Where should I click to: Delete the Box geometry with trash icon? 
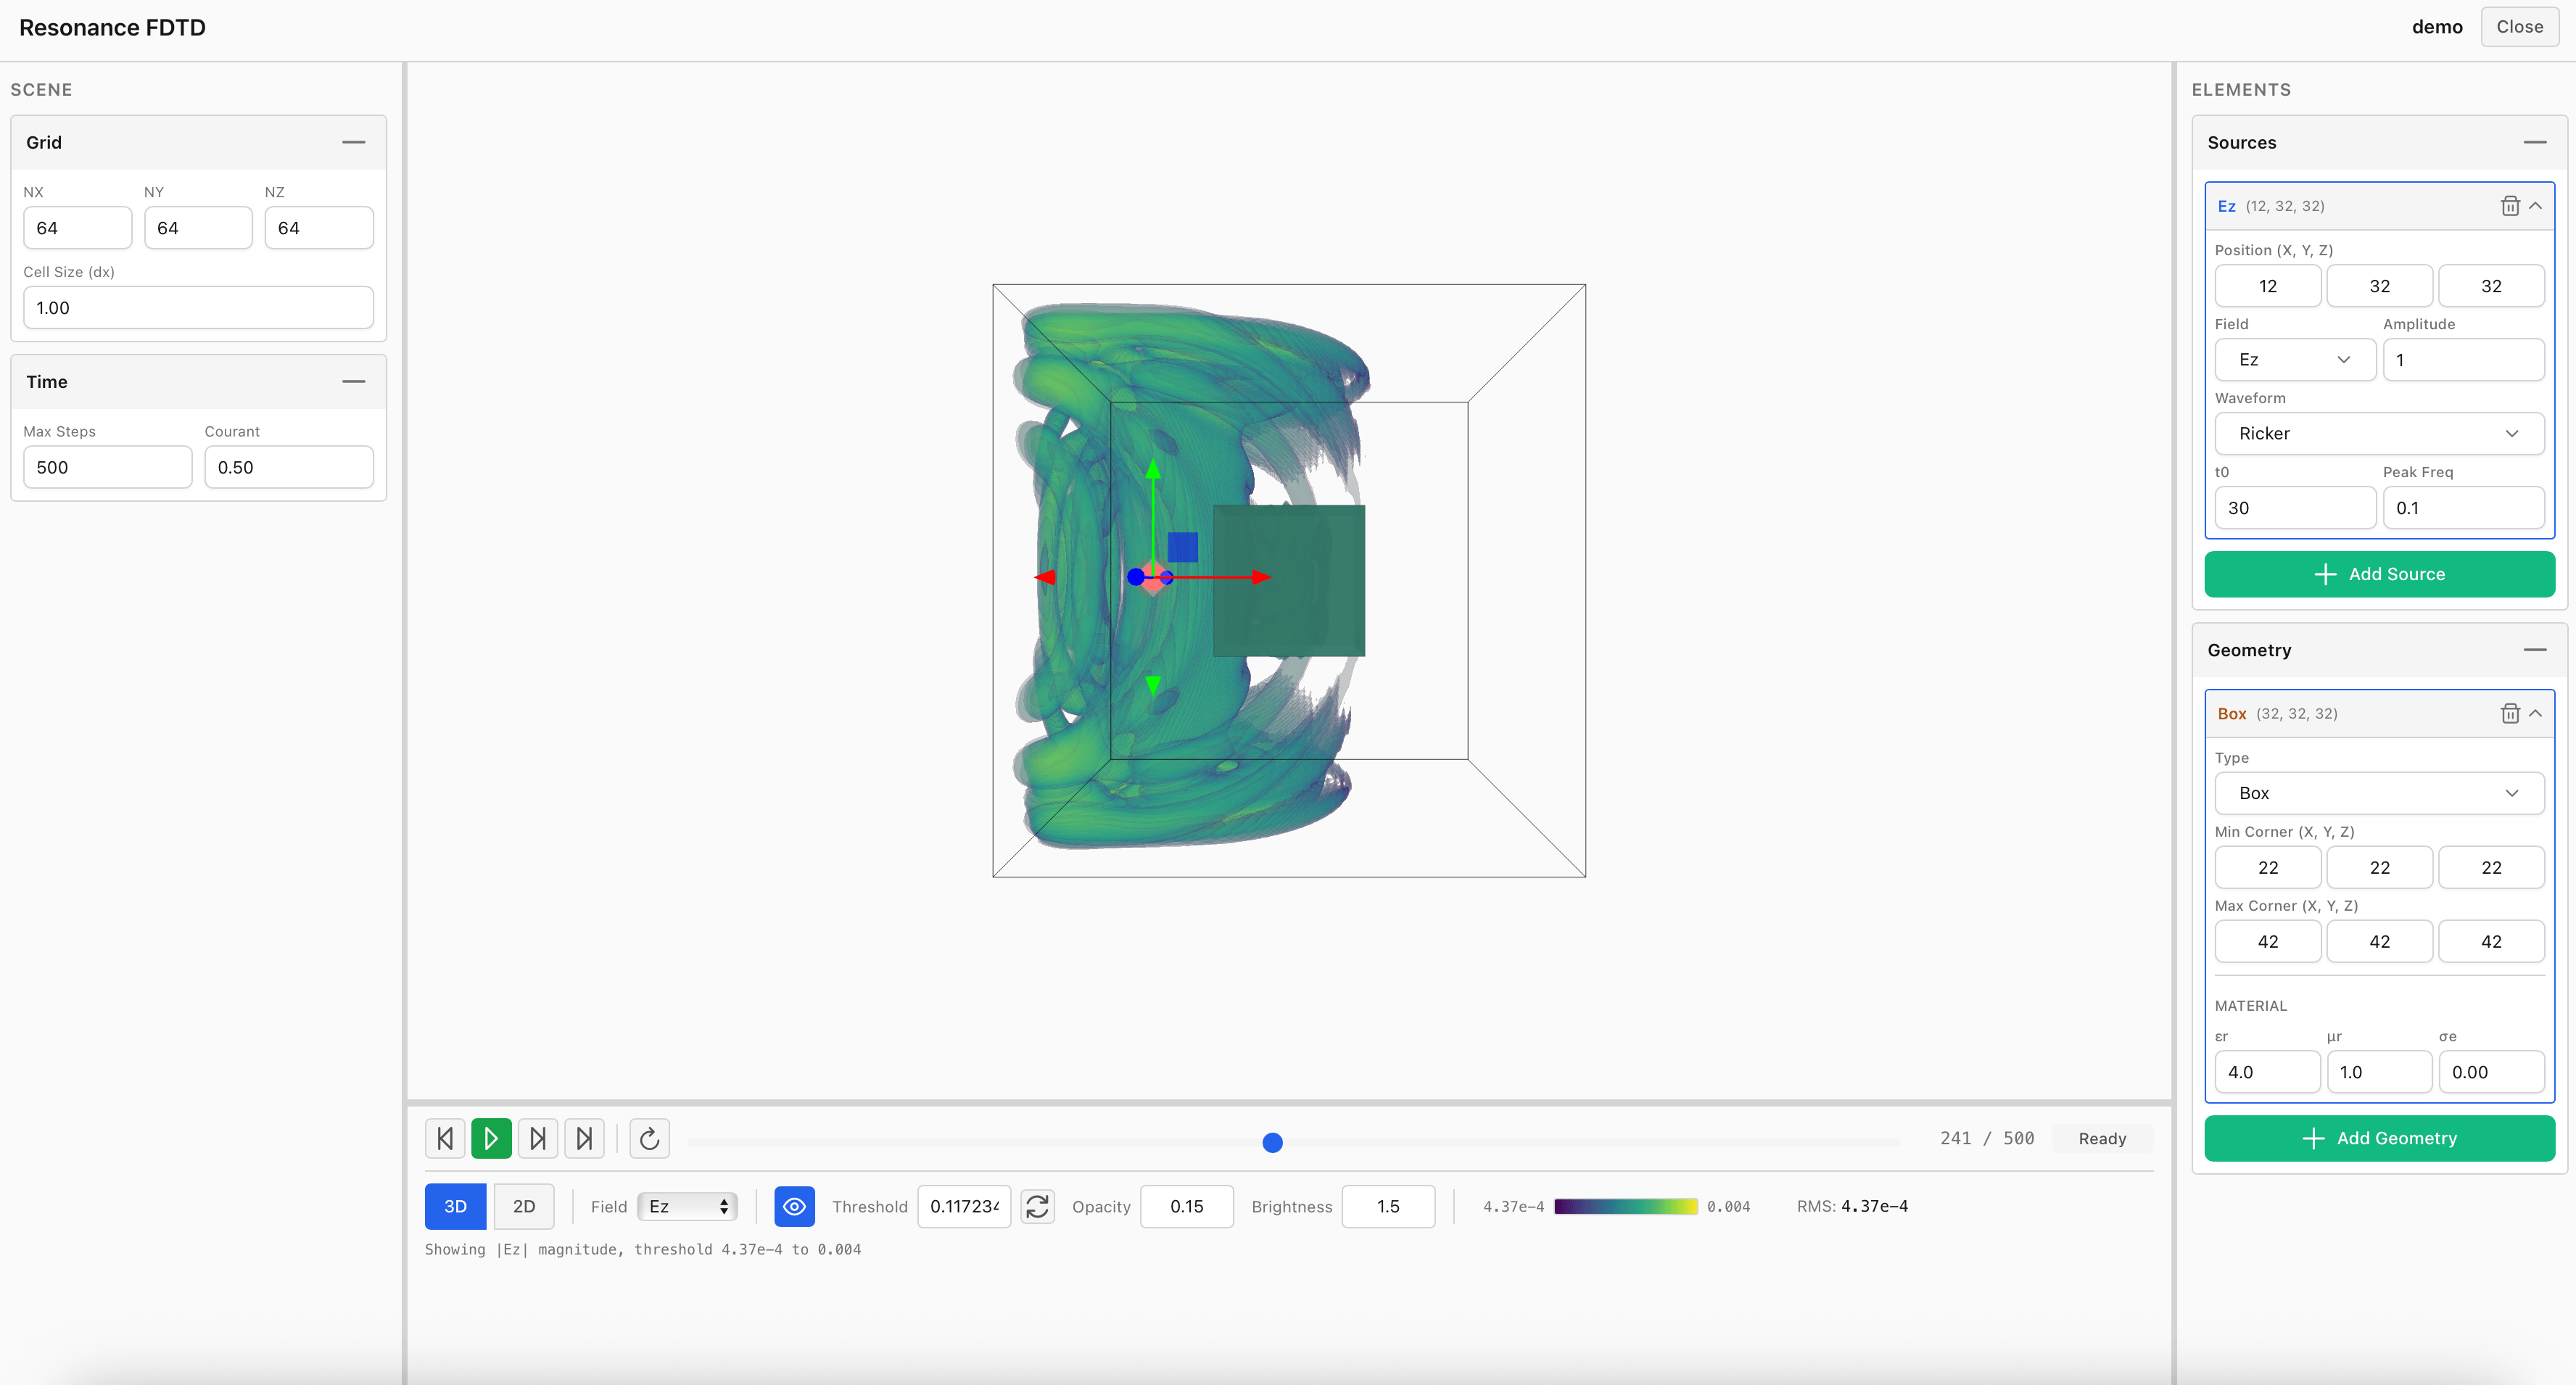click(2509, 713)
